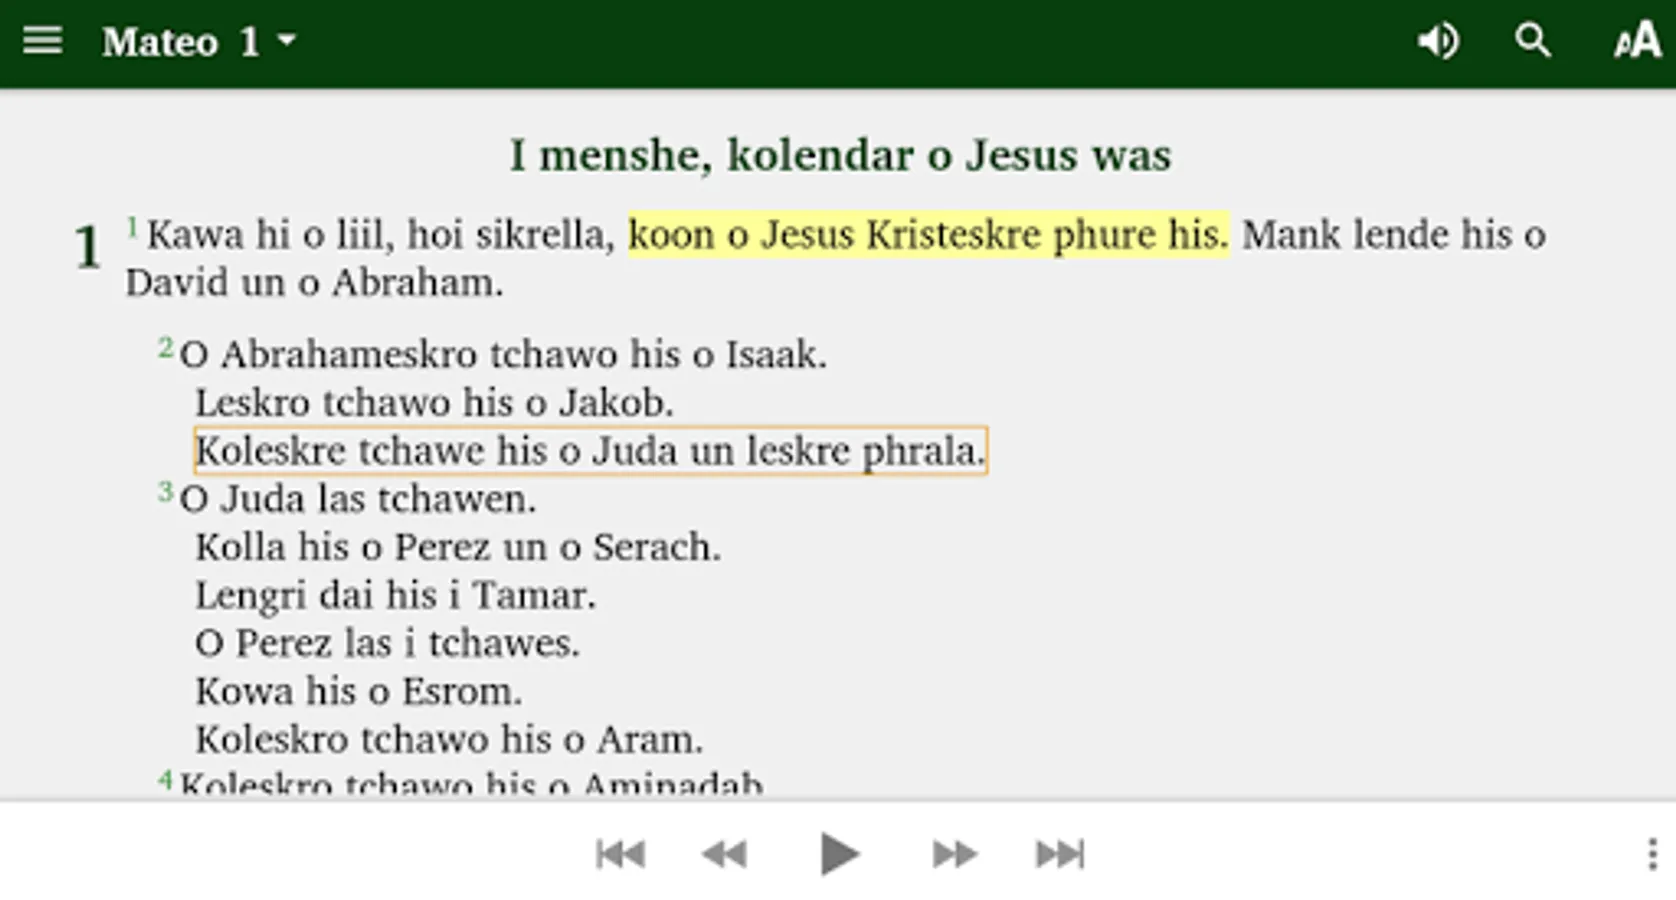Skip to next chapter audio
This screenshot has height=900, width=1676.
pyautogui.click(x=1060, y=854)
